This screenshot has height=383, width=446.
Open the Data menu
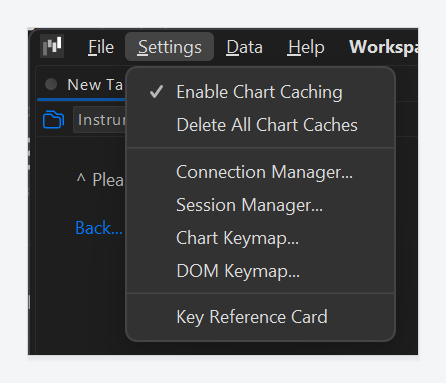tap(244, 47)
